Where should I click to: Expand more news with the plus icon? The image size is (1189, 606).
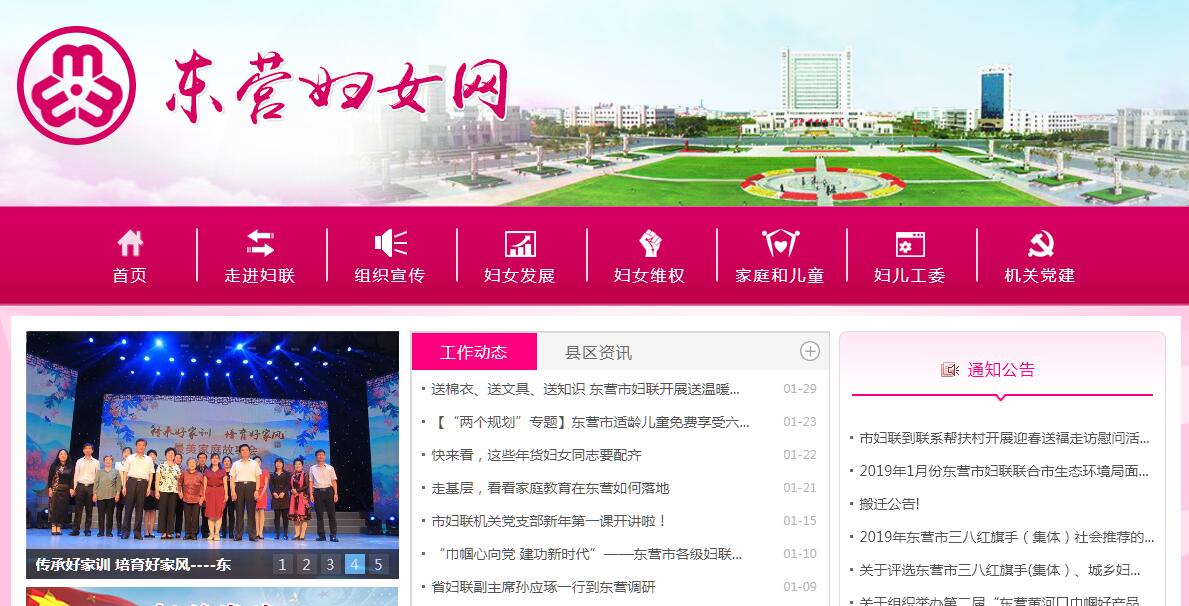tap(810, 351)
